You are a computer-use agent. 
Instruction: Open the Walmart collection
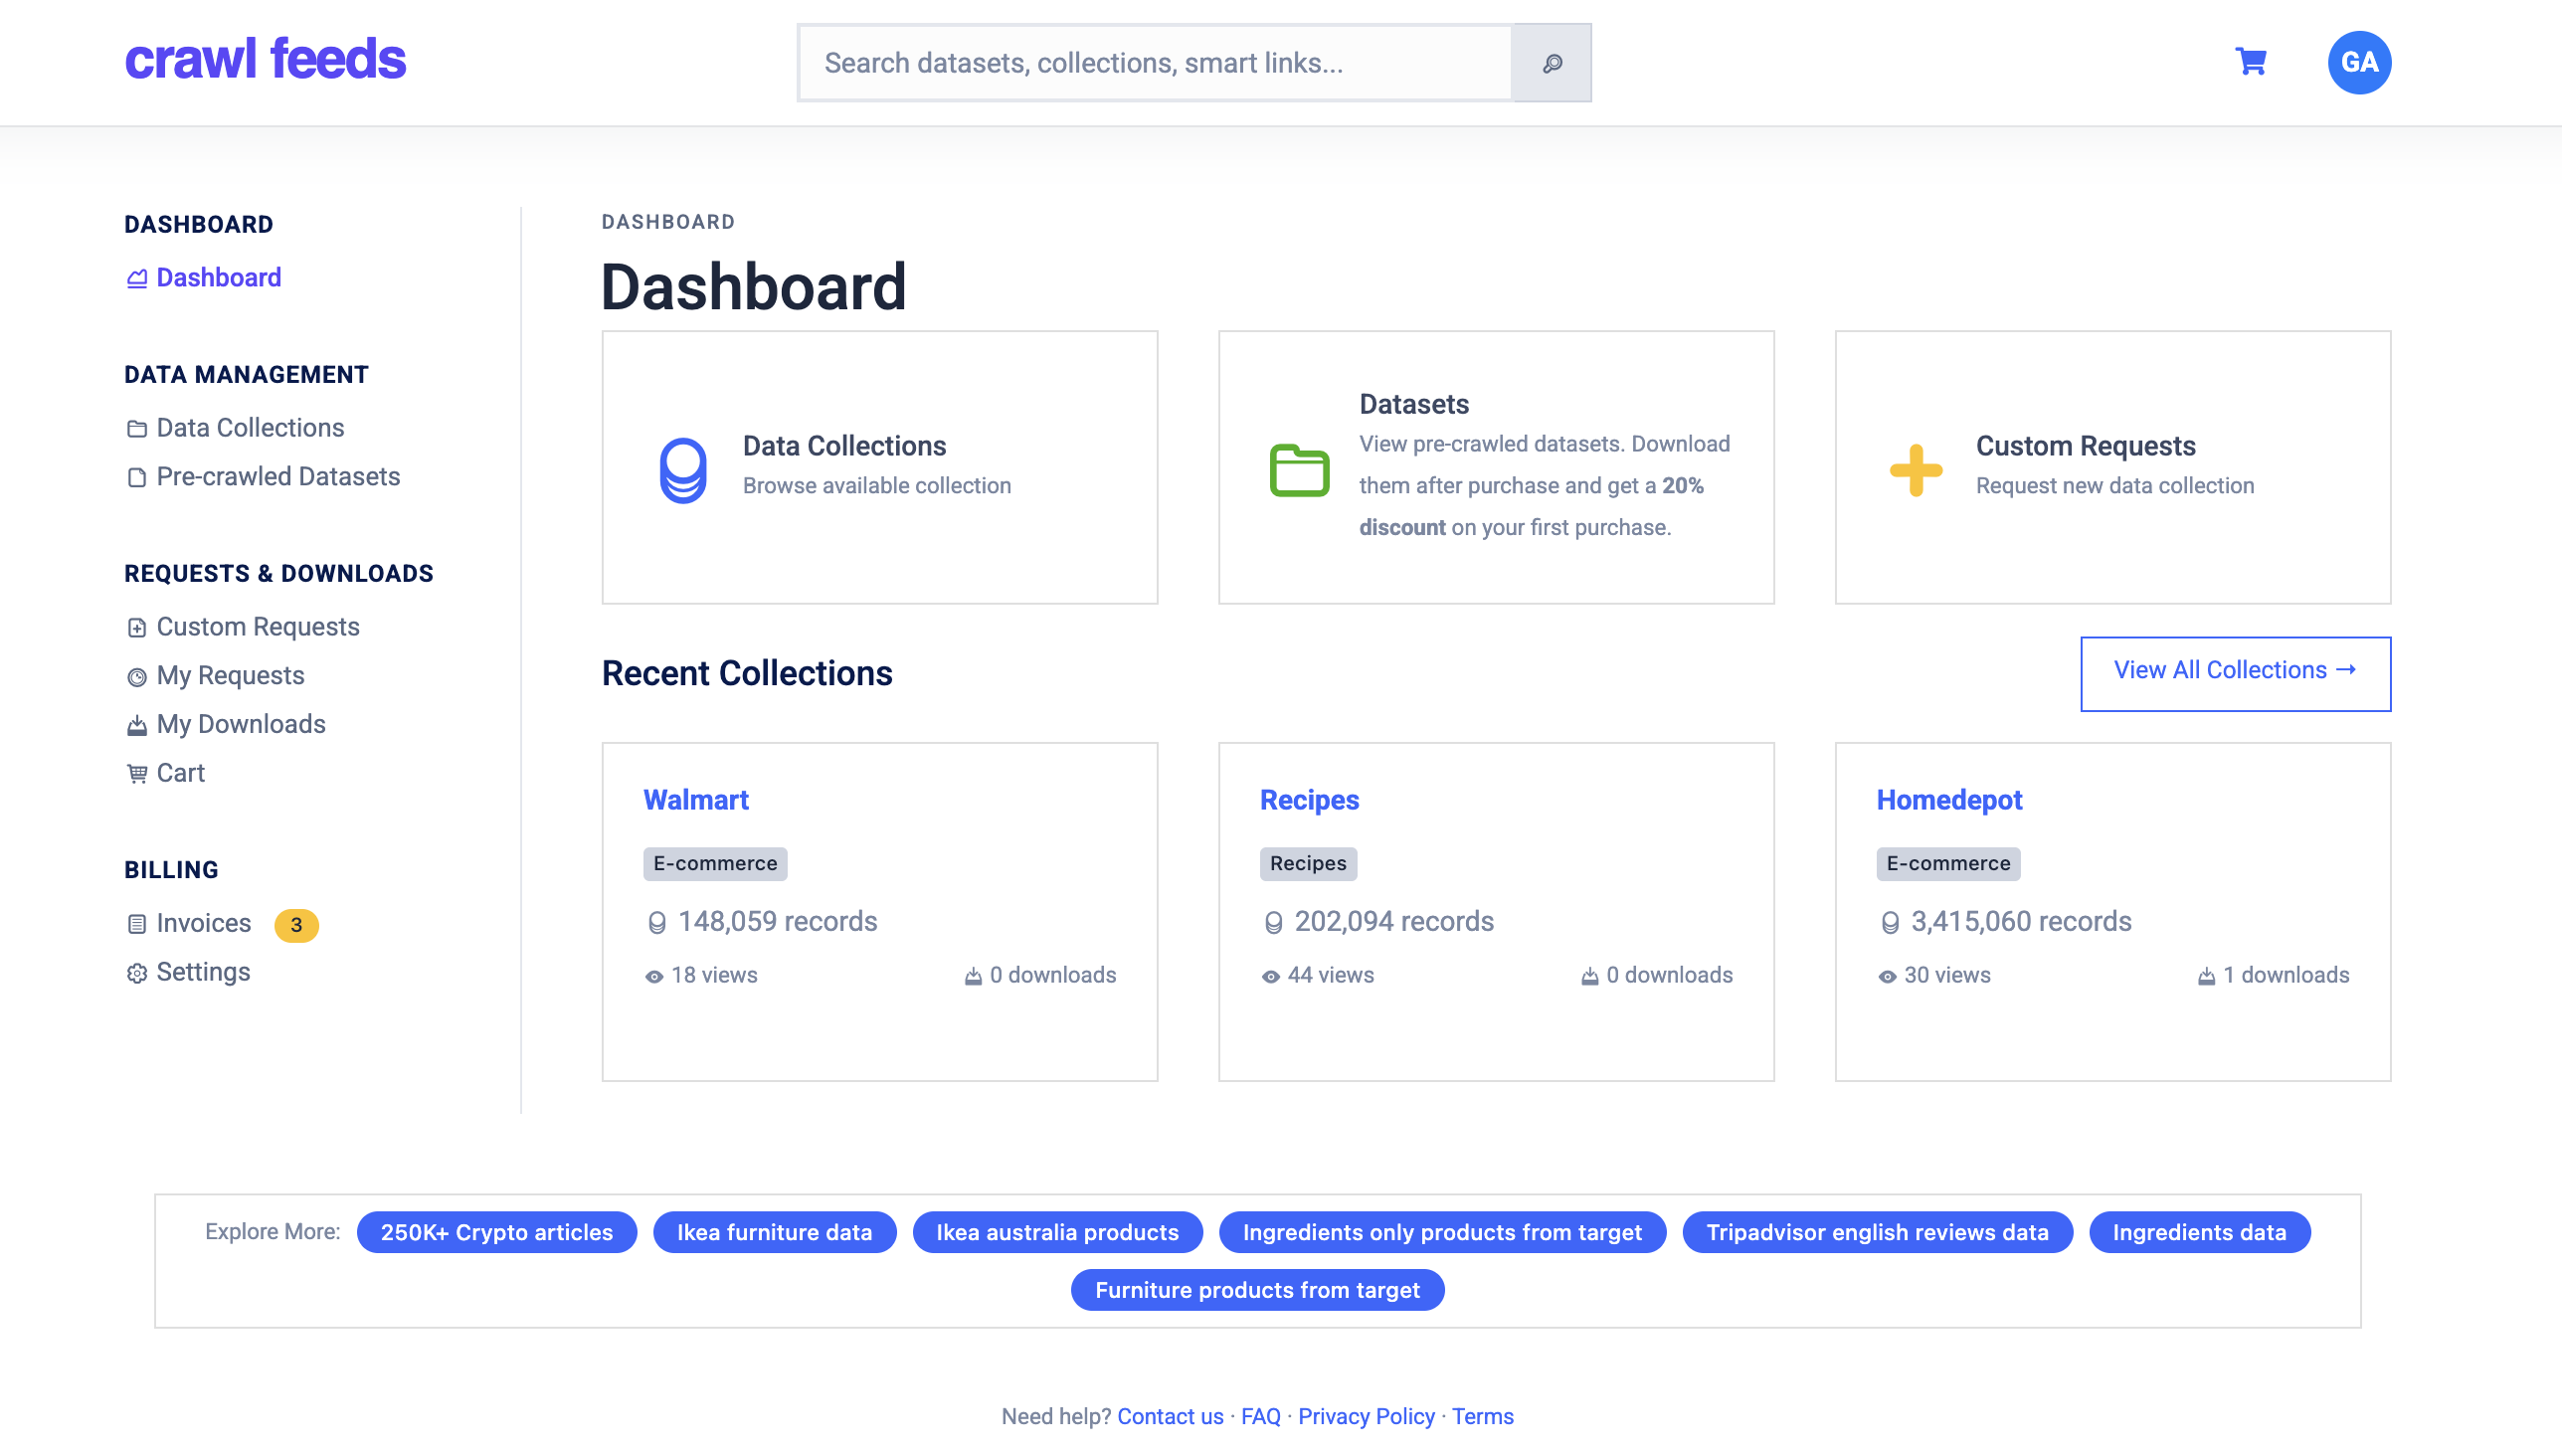point(695,800)
